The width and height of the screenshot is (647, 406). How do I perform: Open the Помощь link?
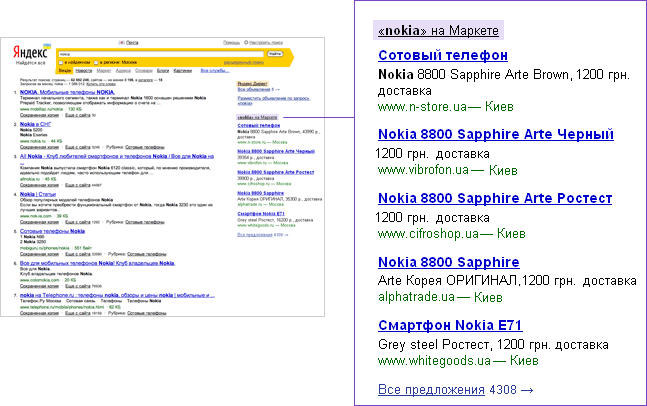pos(231,42)
